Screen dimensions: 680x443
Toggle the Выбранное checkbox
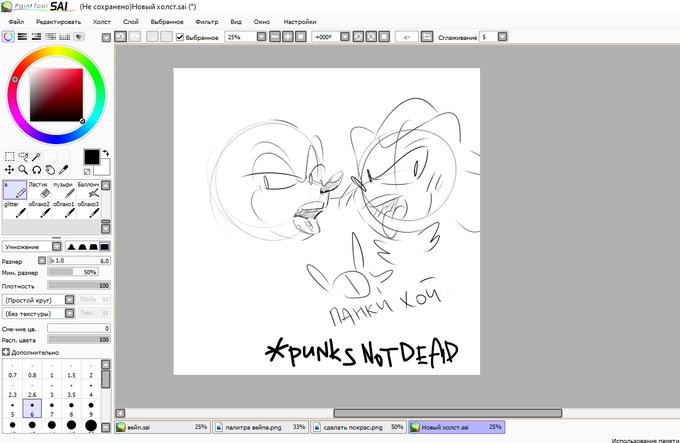[180, 37]
